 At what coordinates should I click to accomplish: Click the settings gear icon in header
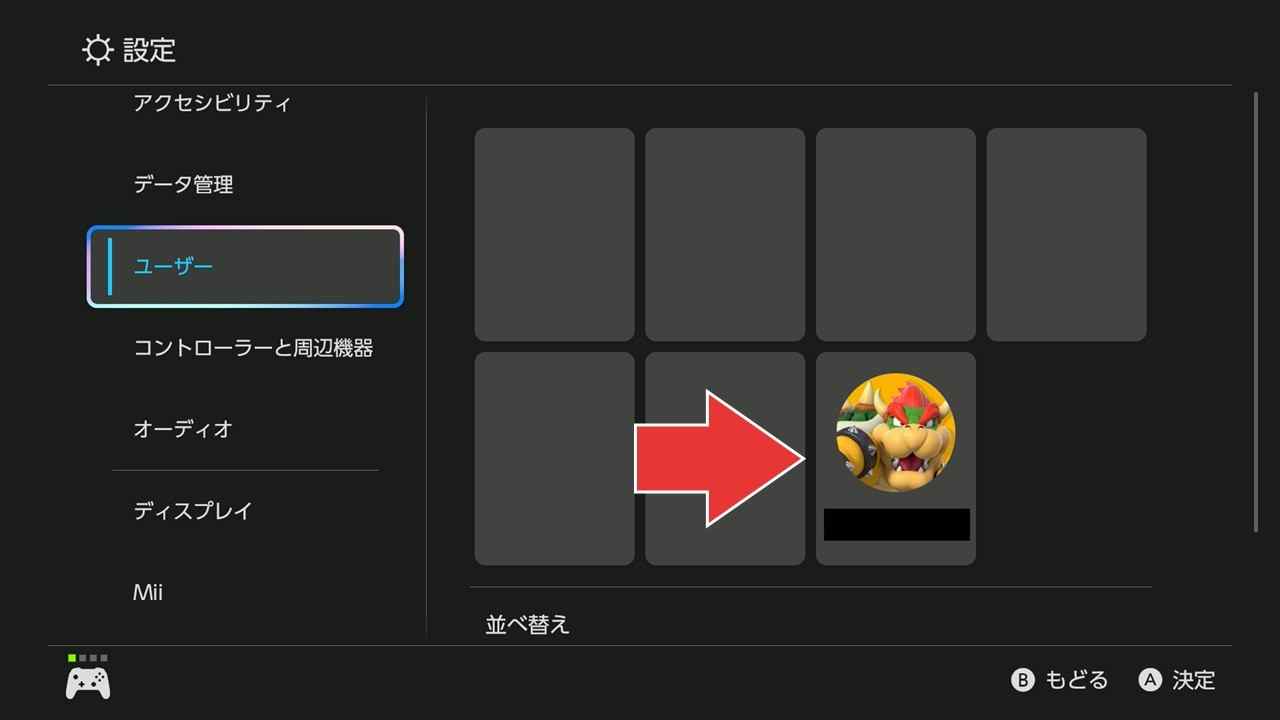pyautogui.click(x=97, y=50)
